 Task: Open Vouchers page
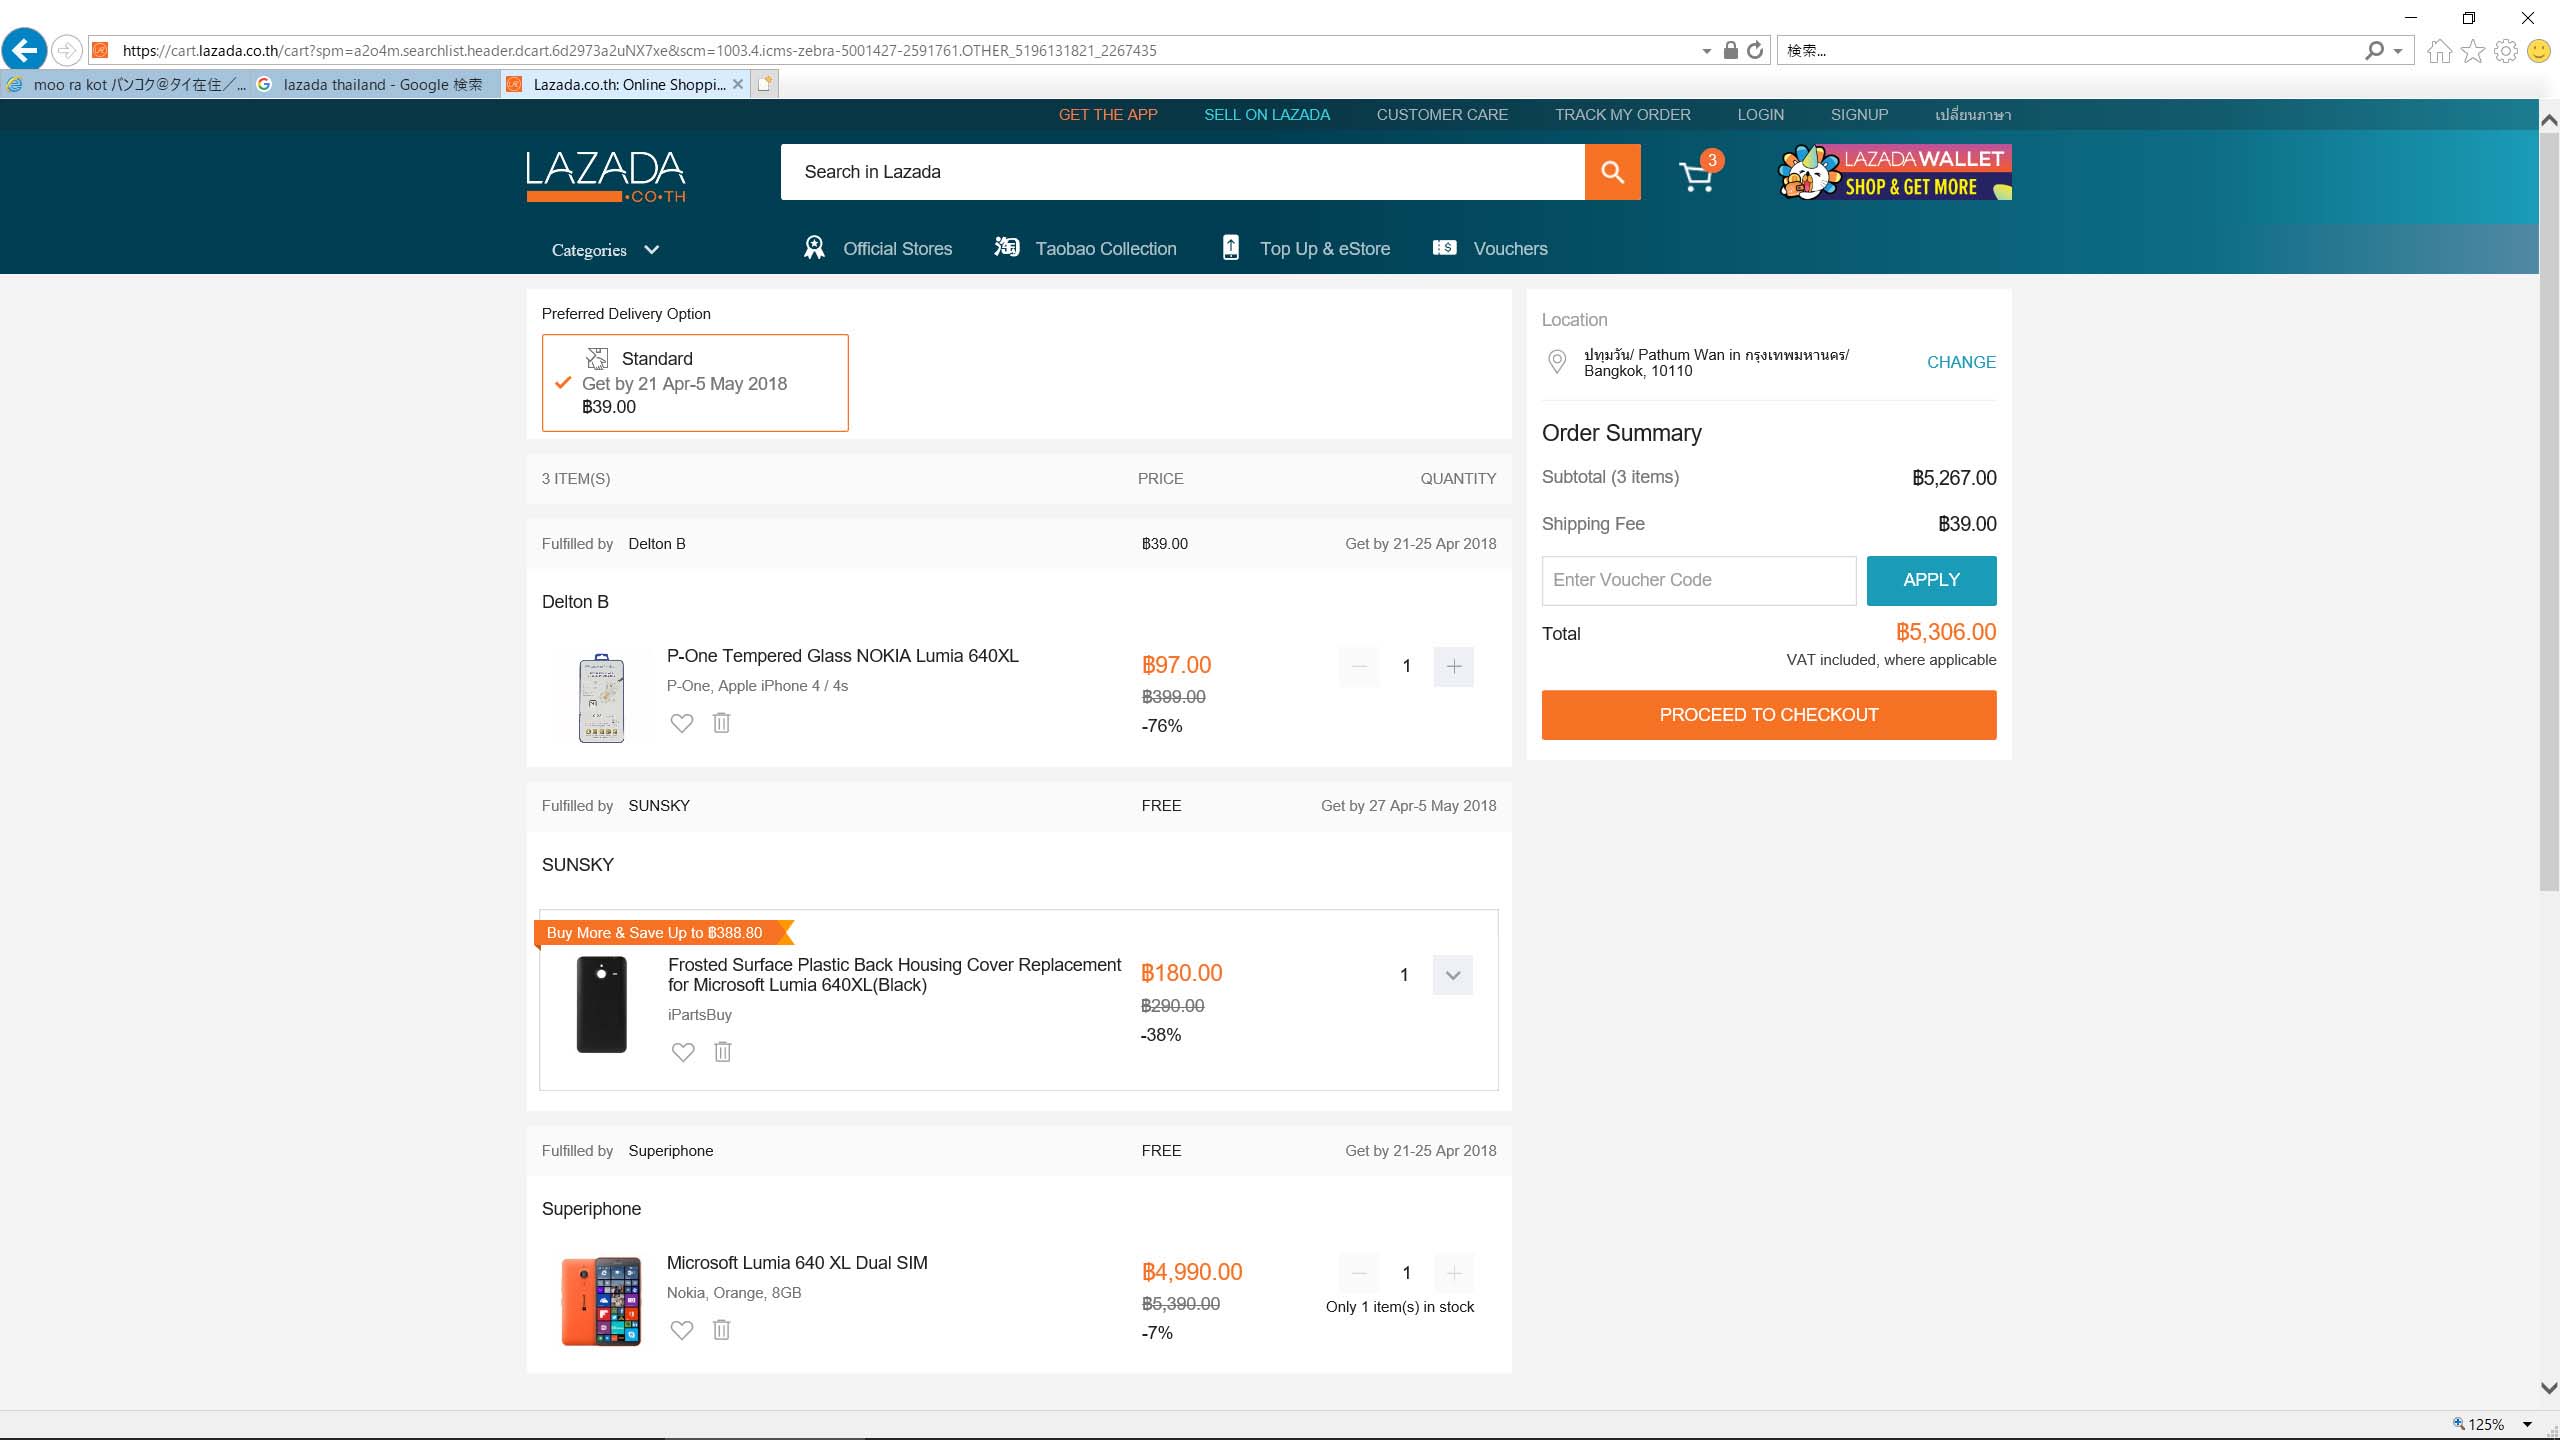tap(1490, 248)
